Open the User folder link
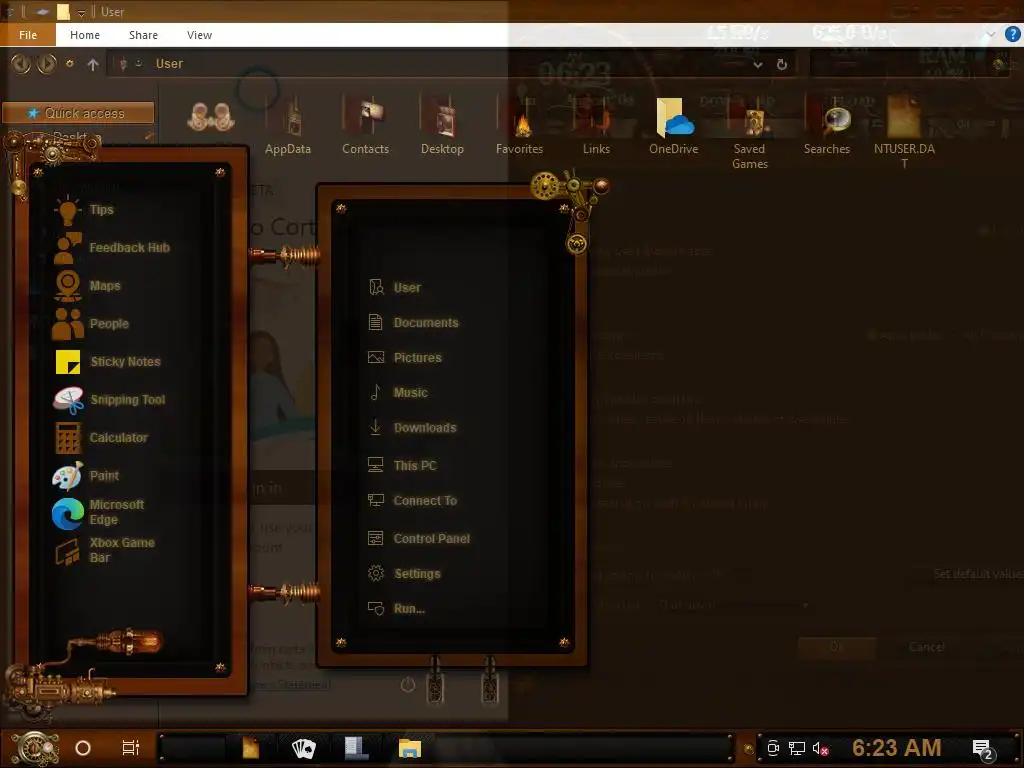 tap(395, 287)
